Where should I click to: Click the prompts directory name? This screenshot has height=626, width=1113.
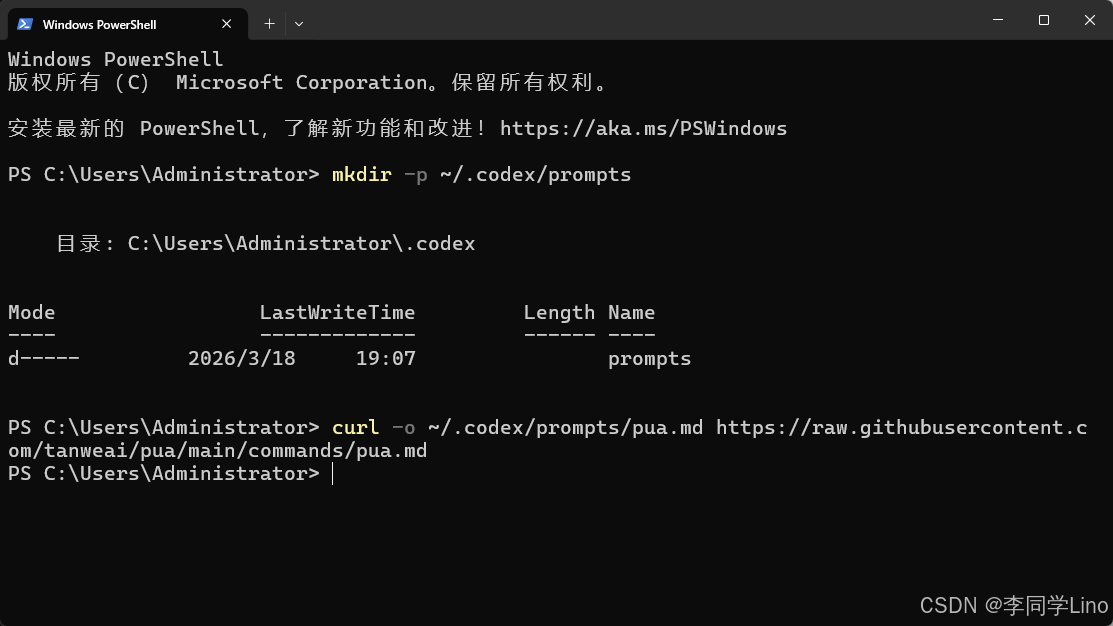point(649,360)
